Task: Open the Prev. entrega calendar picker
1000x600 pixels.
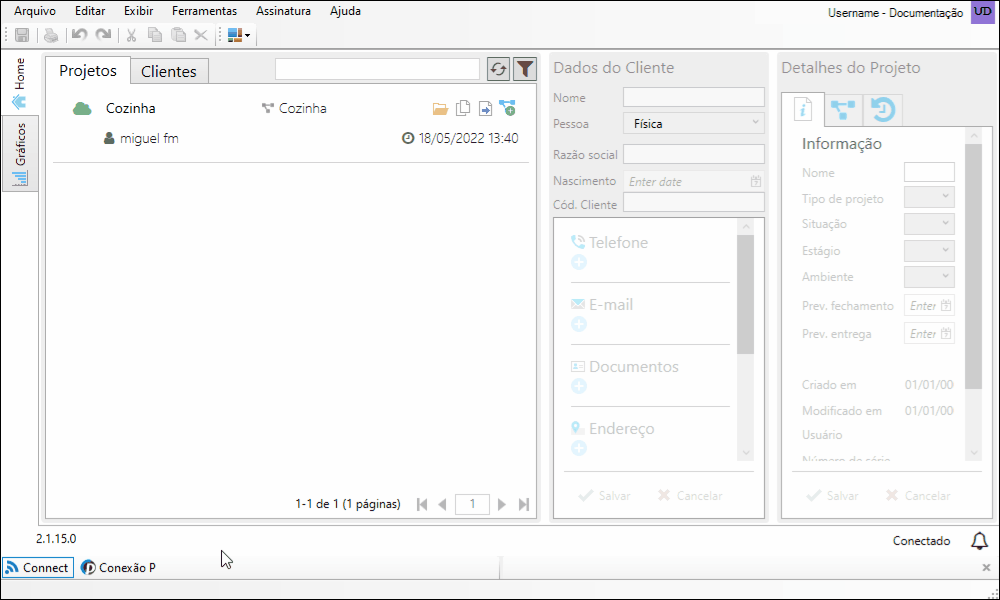Action: pyautogui.click(x=946, y=333)
